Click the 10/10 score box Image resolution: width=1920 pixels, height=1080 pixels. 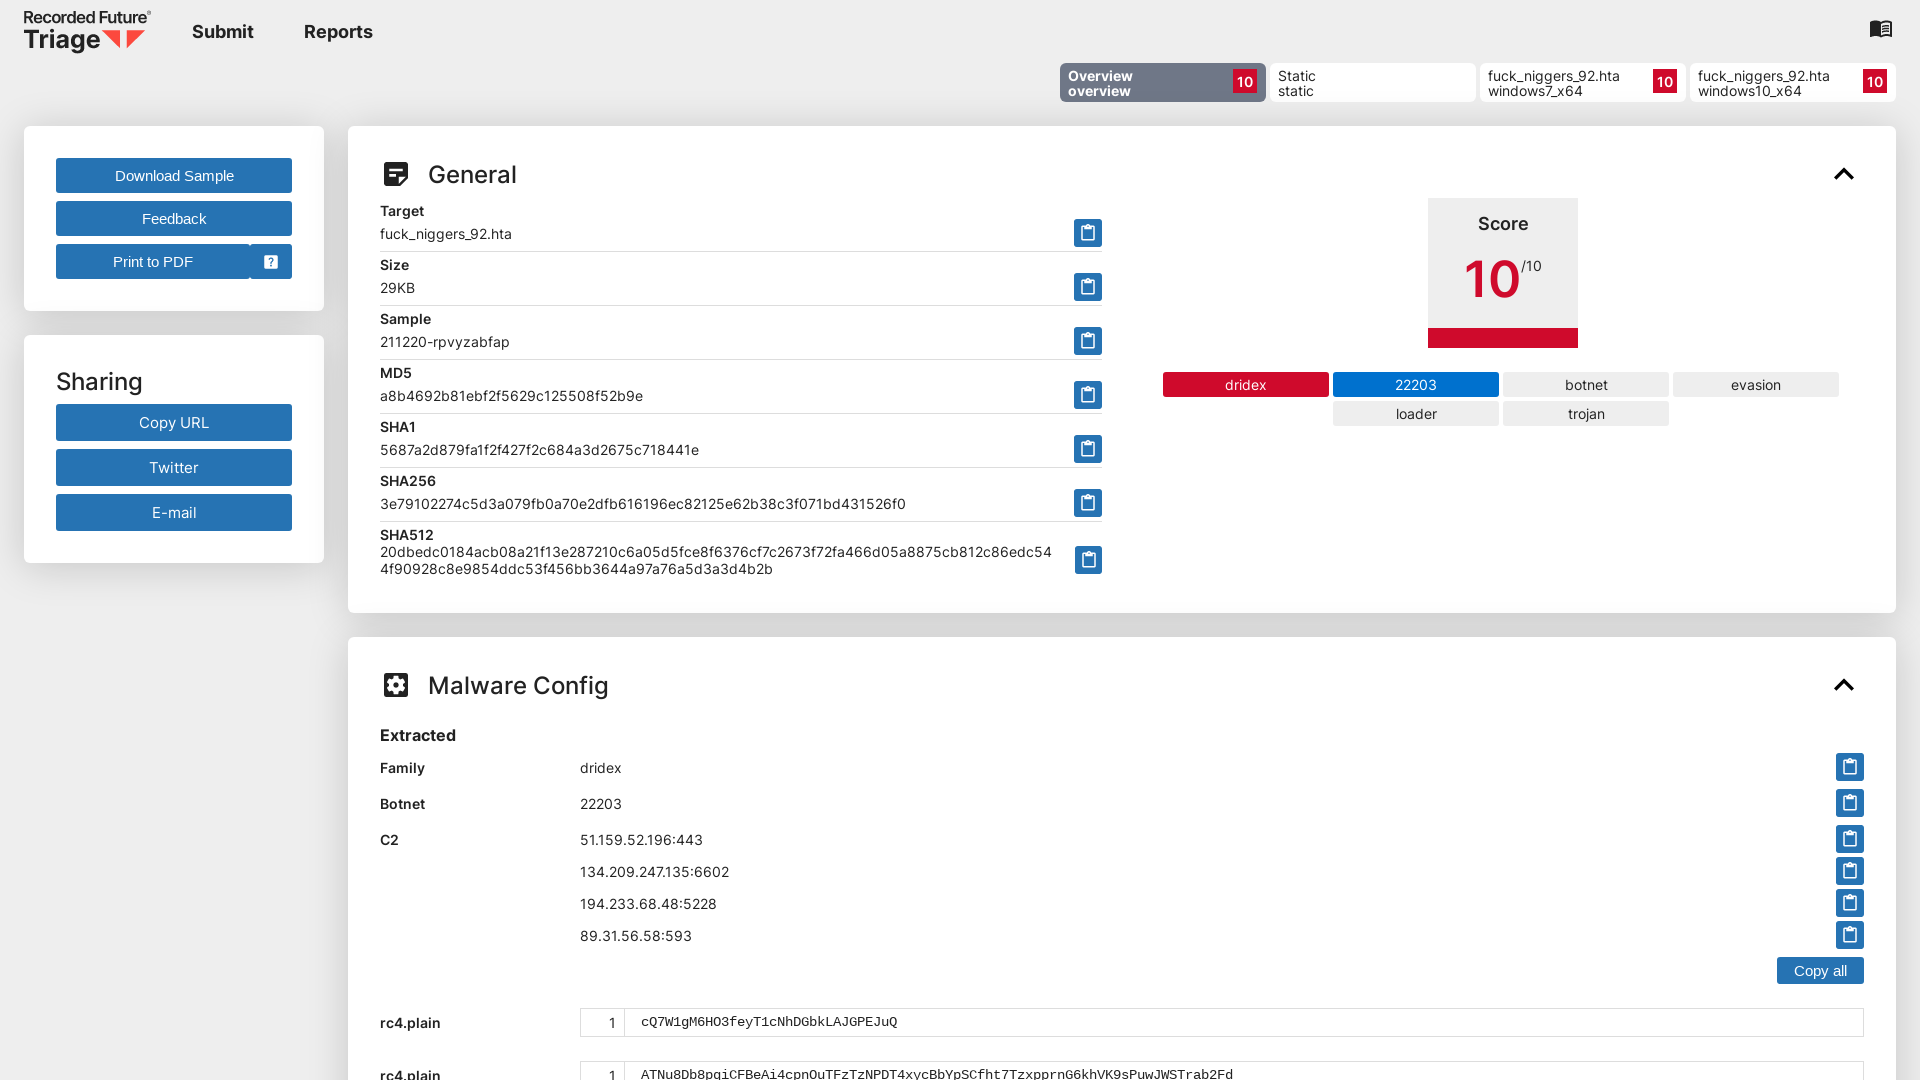[1503, 273]
